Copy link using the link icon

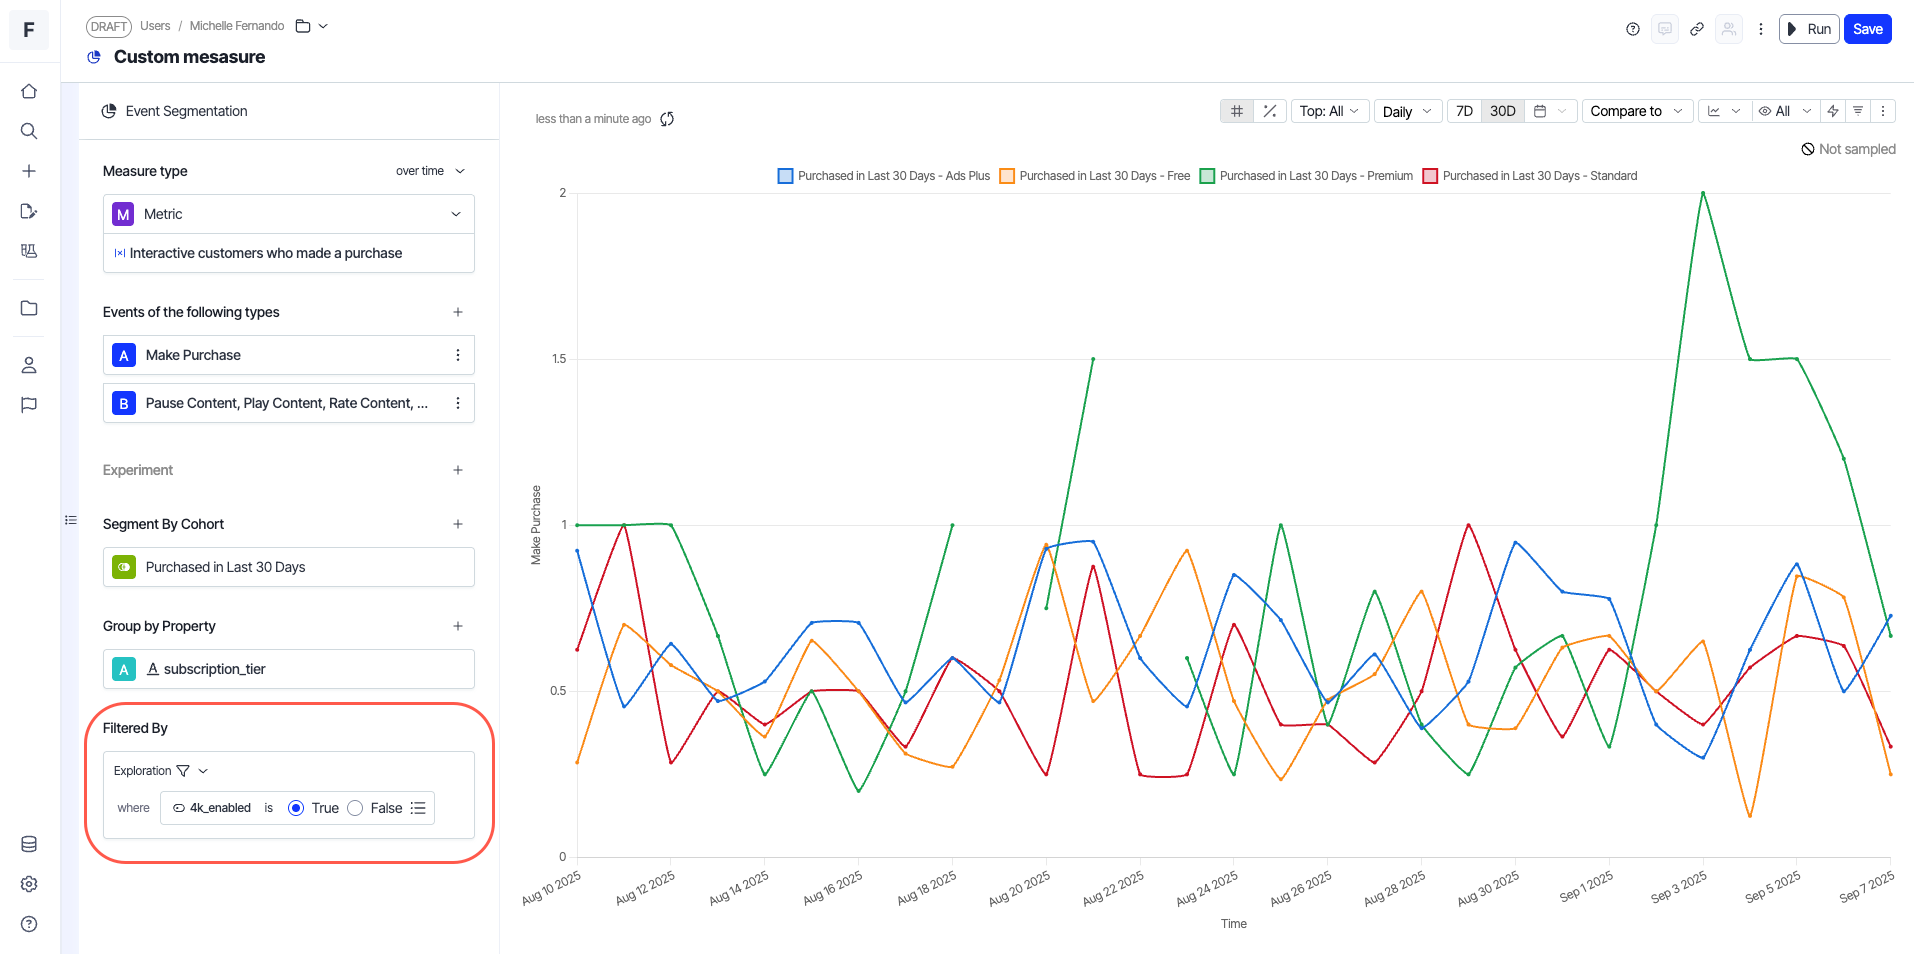pos(1697,29)
